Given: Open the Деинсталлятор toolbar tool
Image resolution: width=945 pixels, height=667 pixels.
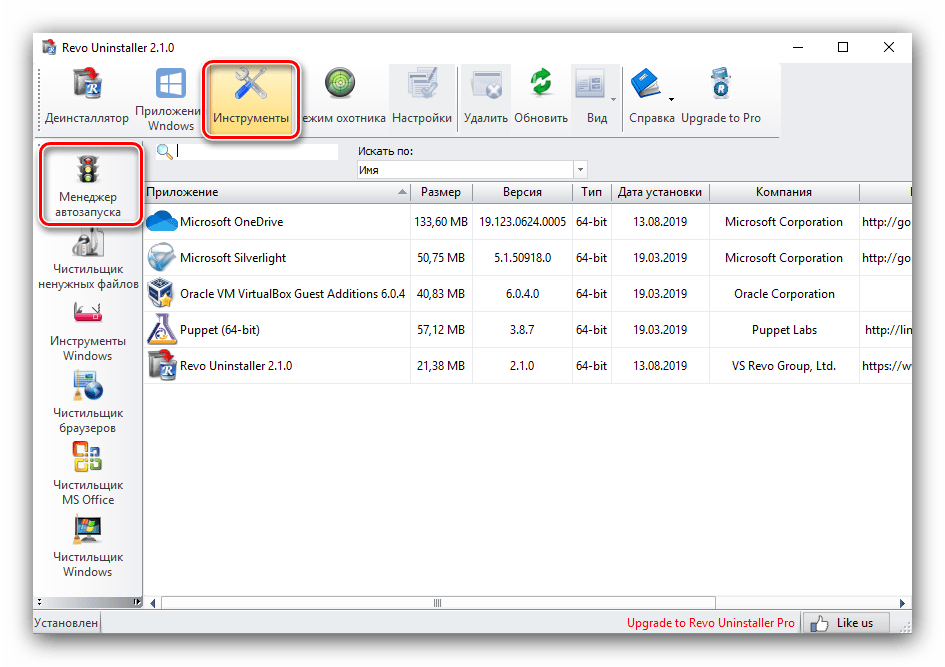Looking at the screenshot, I should pyautogui.click(x=86, y=97).
